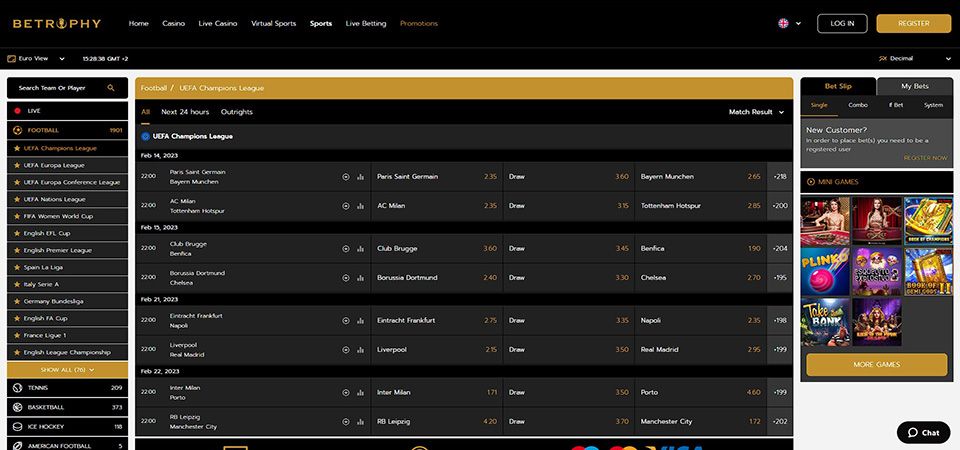Open statistics icon for Club Brugge match
960x450 pixels.
point(361,249)
